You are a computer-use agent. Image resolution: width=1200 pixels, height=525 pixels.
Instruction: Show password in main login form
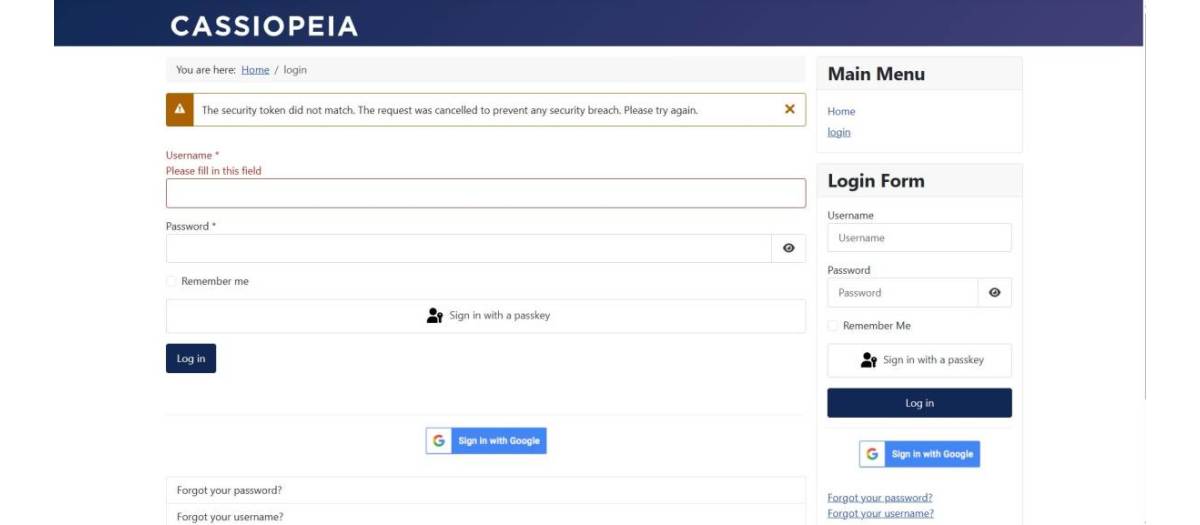coord(788,248)
